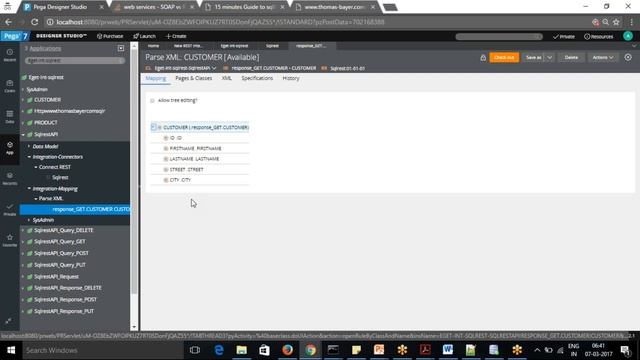
Task: Switch to the History tab
Action: point(291,78)
